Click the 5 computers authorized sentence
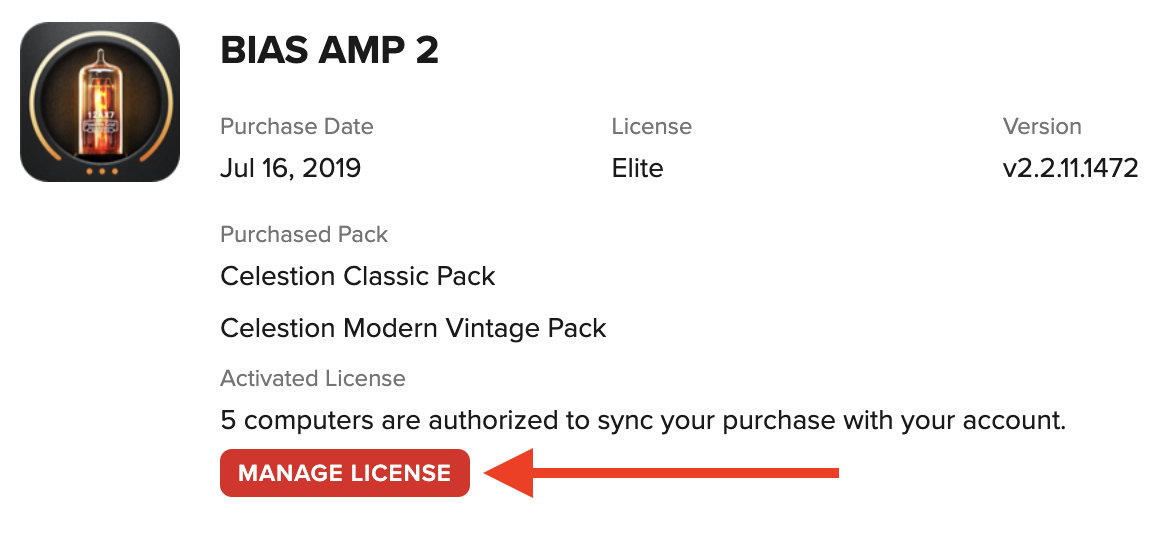The image size is (1176, 534). [643, 420]
